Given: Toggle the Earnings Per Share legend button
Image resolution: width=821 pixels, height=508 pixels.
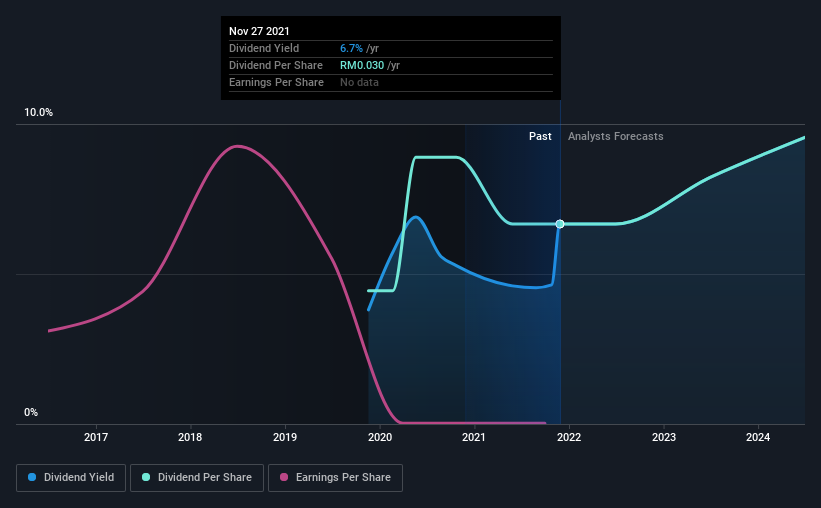Looking at the screenshot, I should [x=336, y=478].
